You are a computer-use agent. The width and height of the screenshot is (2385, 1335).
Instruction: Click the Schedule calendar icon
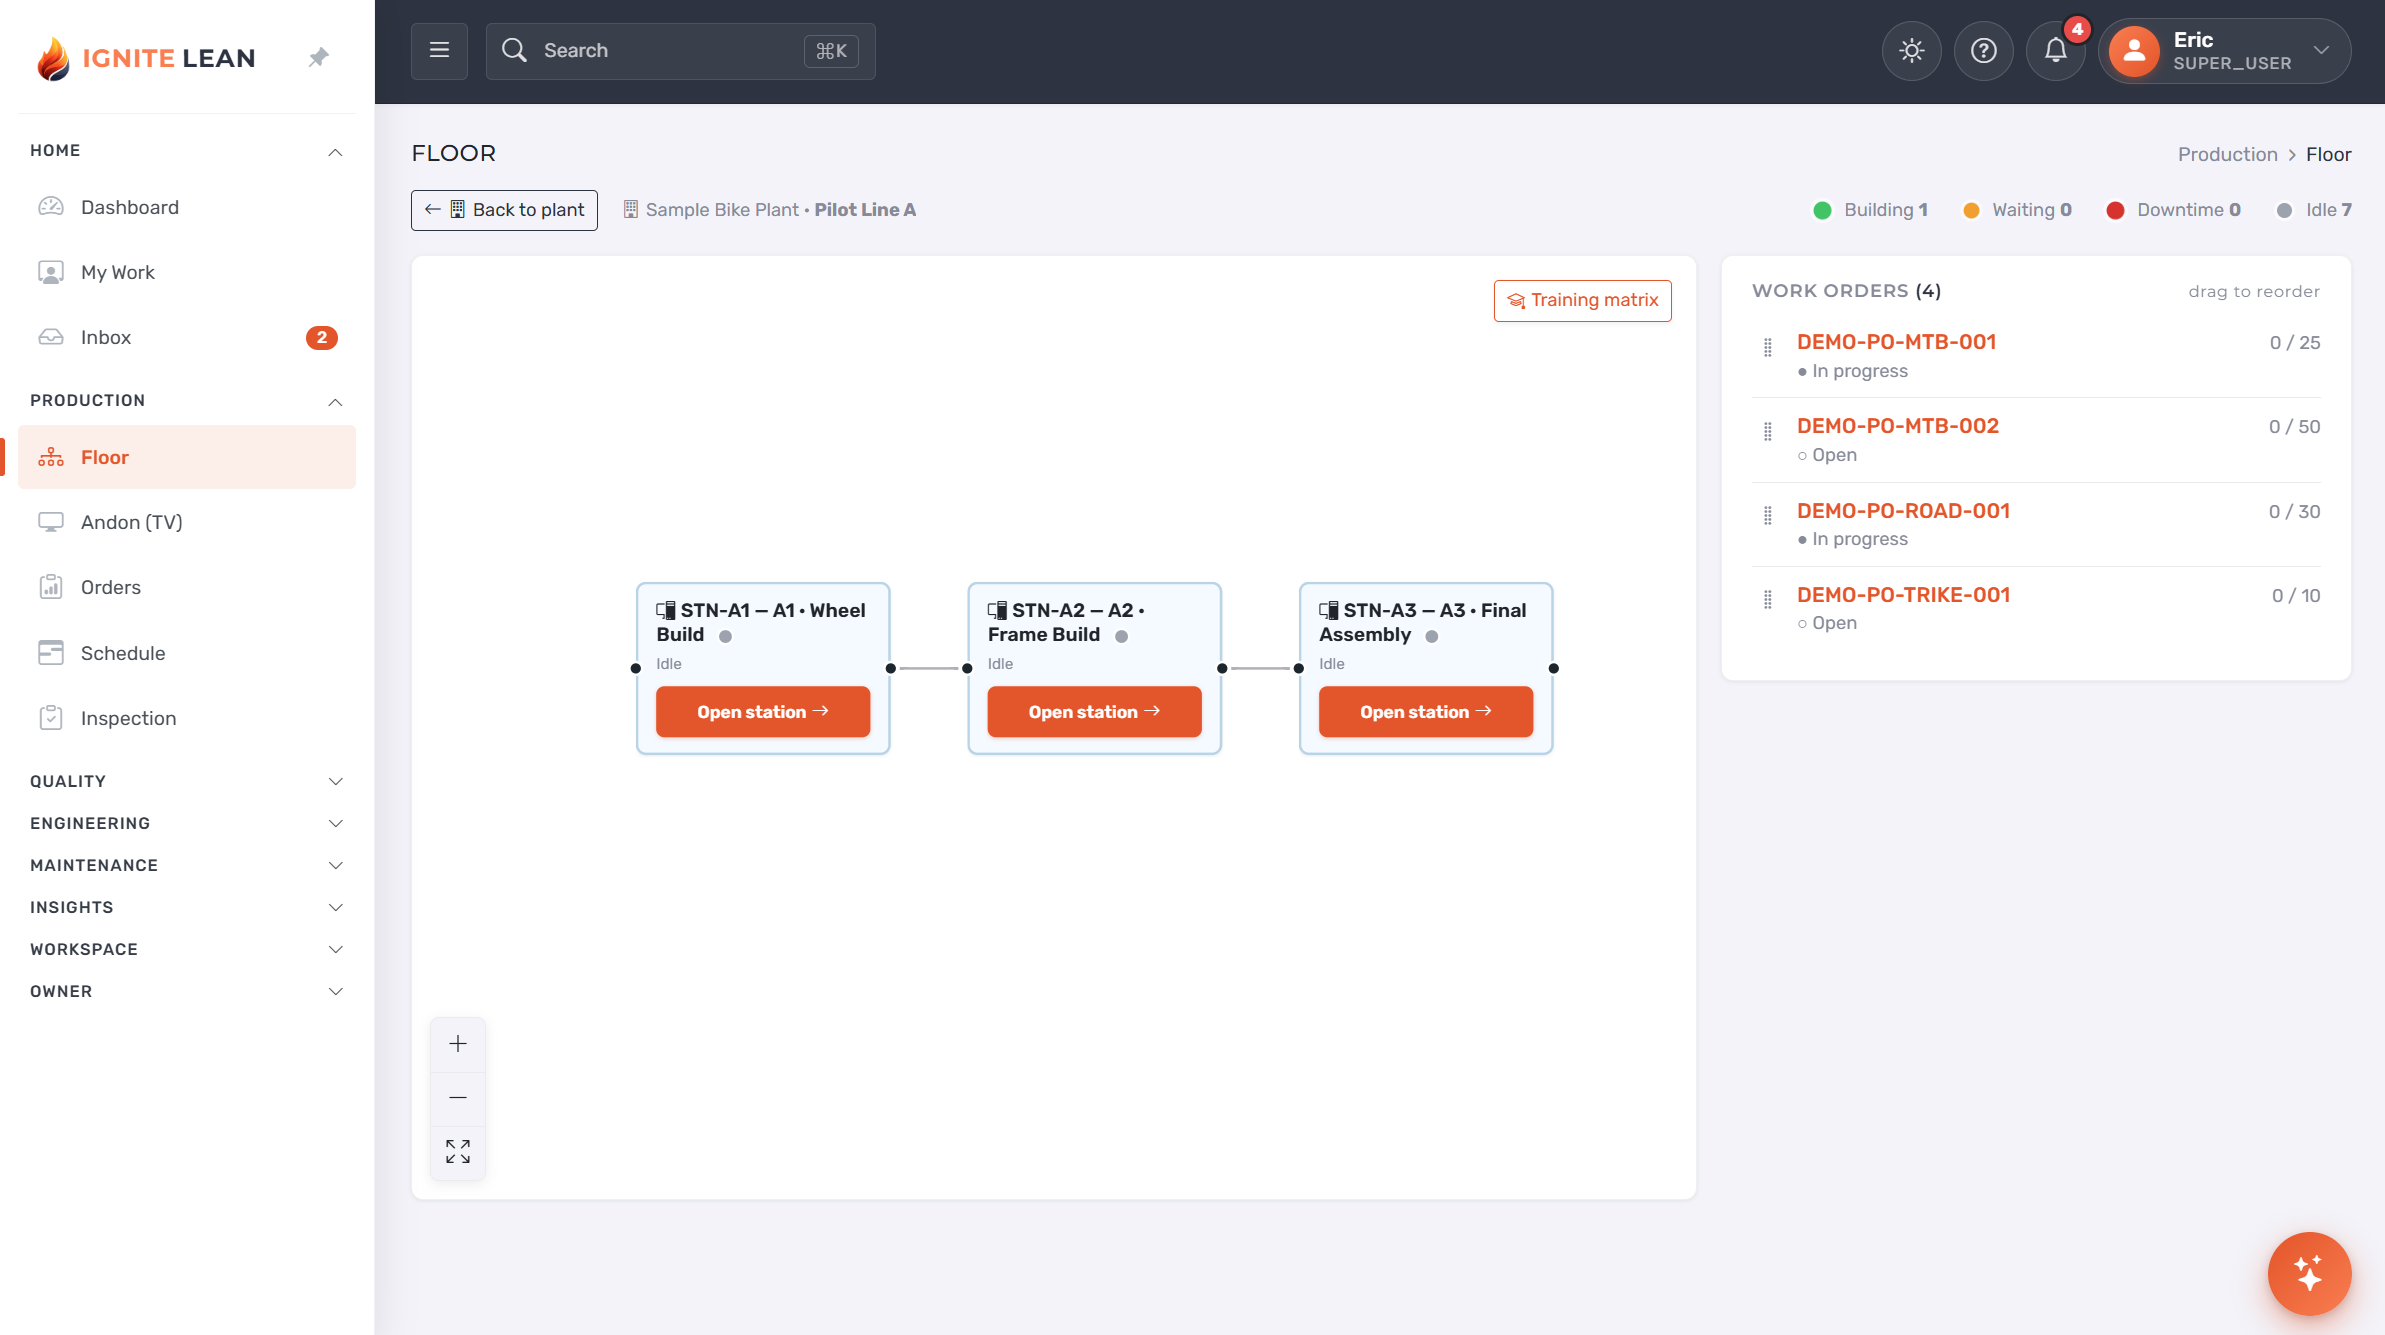(x=51, y=653)
